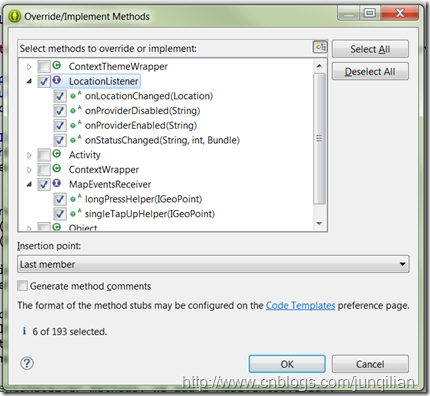This screenshot has height=396, width=430.
Task: Confirm with the OK button
Action: (287, 364)
